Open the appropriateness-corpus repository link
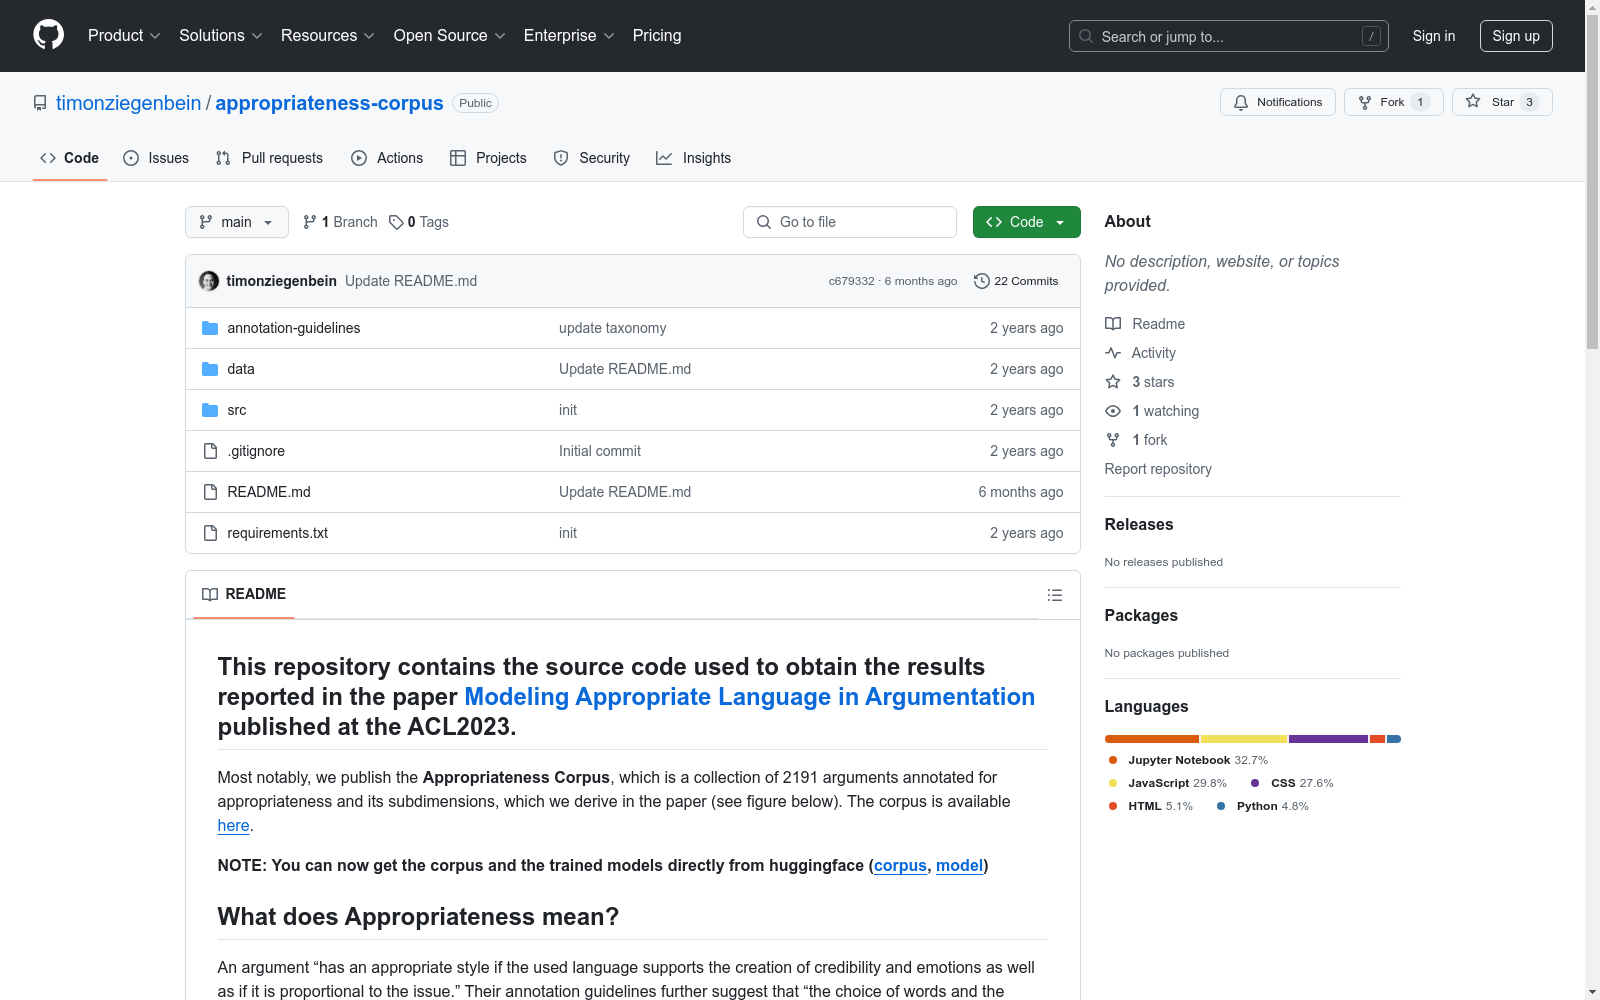Screen dimensions: 1600x1000 pos(329,103)
